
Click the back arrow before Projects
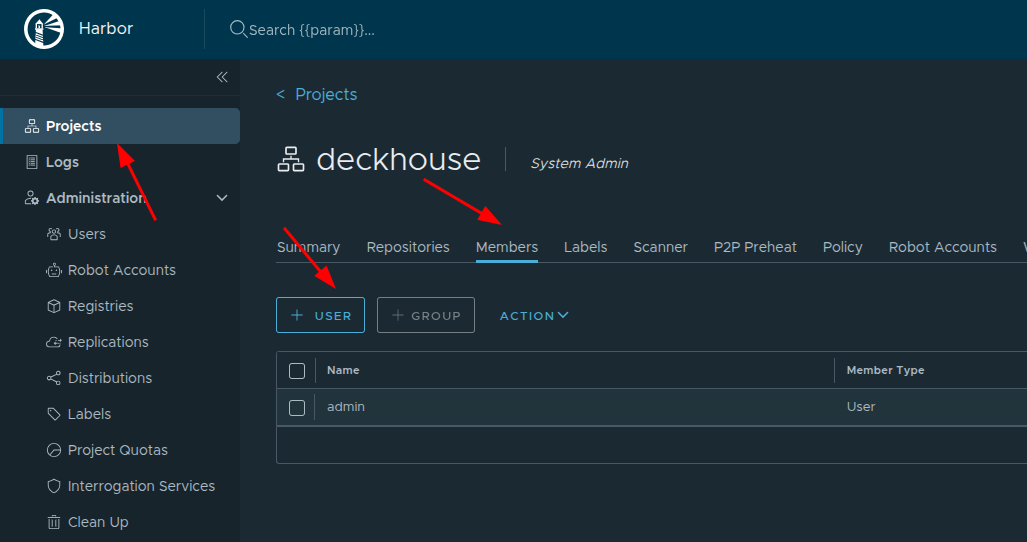click(280, 94)
